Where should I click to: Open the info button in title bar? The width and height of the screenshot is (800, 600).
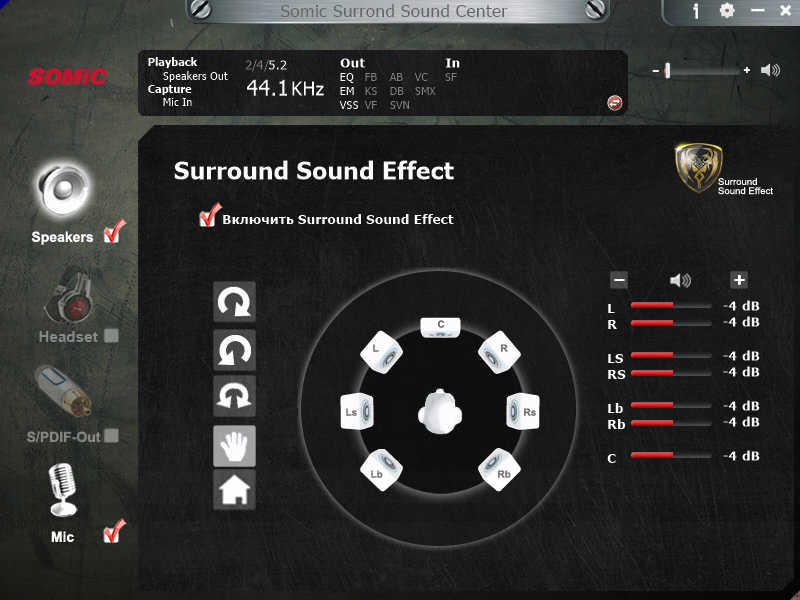click(696, 11)
